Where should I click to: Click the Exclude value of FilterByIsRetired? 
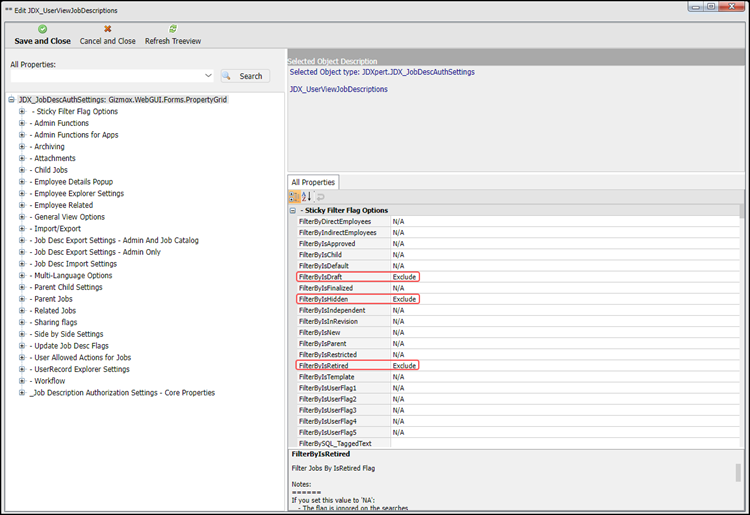pyautogui.click(x=404, y=365)
